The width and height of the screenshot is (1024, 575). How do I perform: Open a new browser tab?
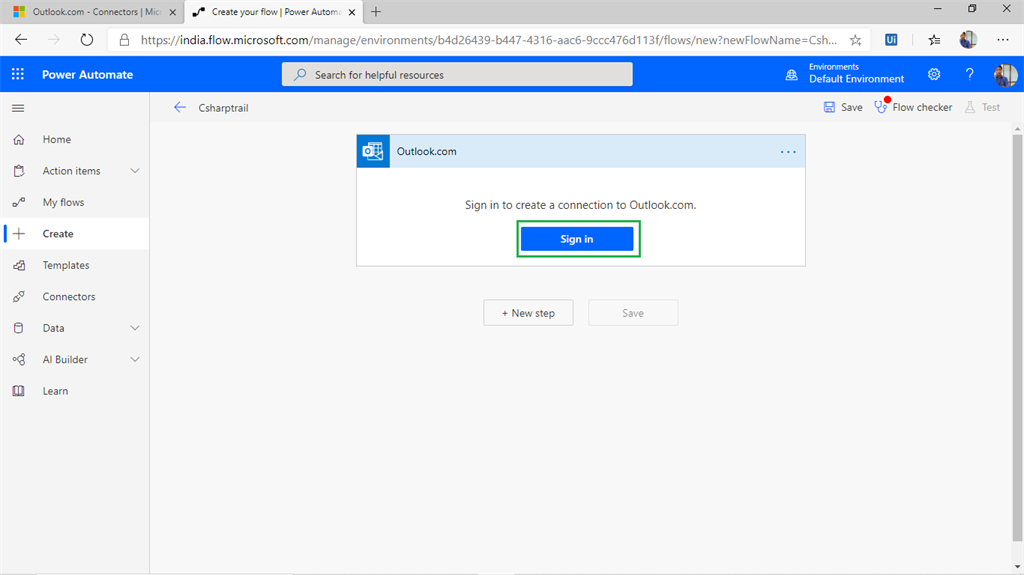pos(376,12)
